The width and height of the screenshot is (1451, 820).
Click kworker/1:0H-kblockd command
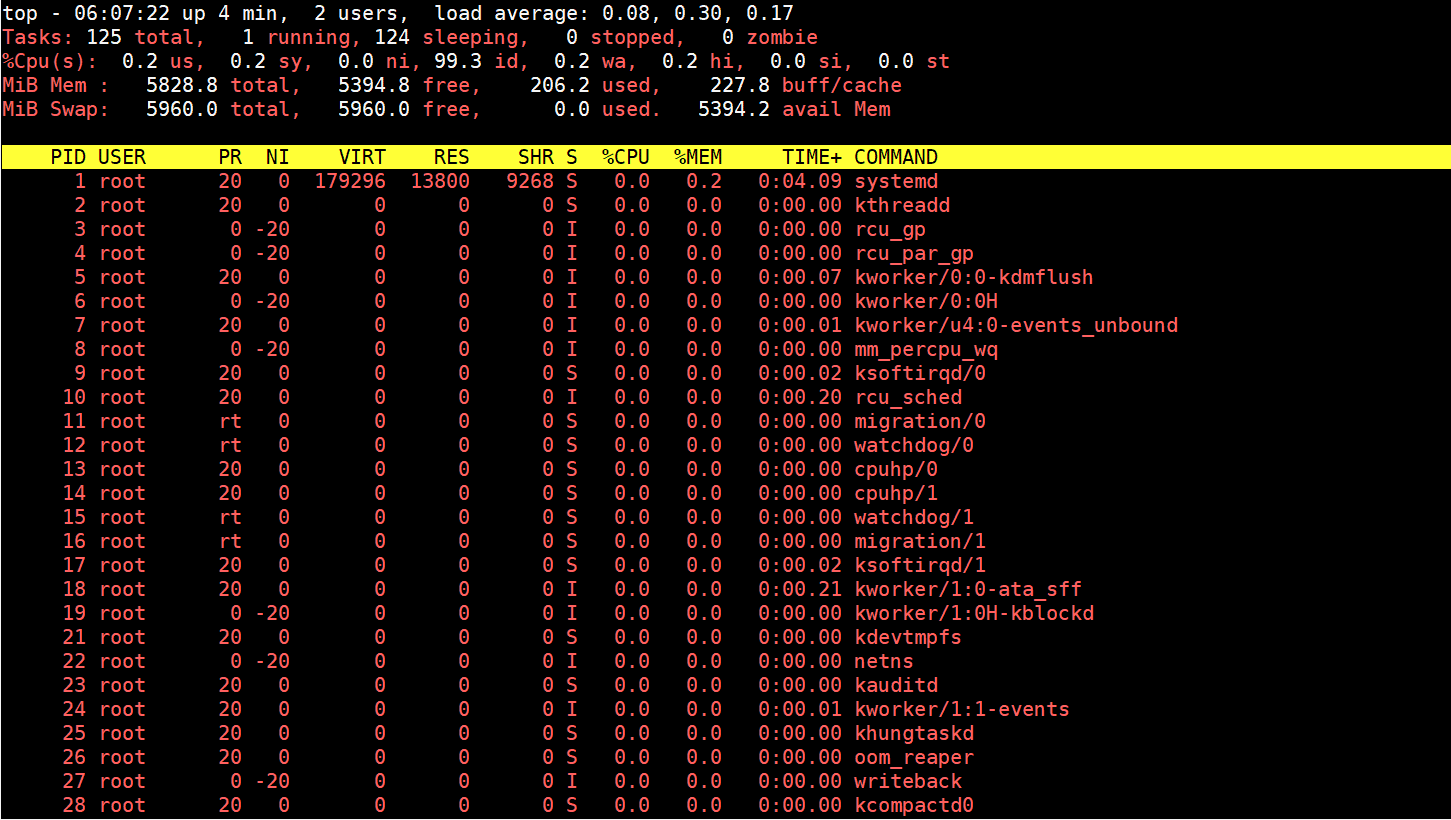[974, 613]
